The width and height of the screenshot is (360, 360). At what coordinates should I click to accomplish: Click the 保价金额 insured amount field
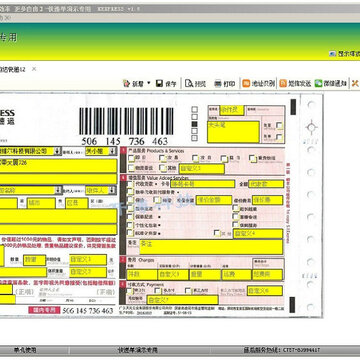[213, 200]
